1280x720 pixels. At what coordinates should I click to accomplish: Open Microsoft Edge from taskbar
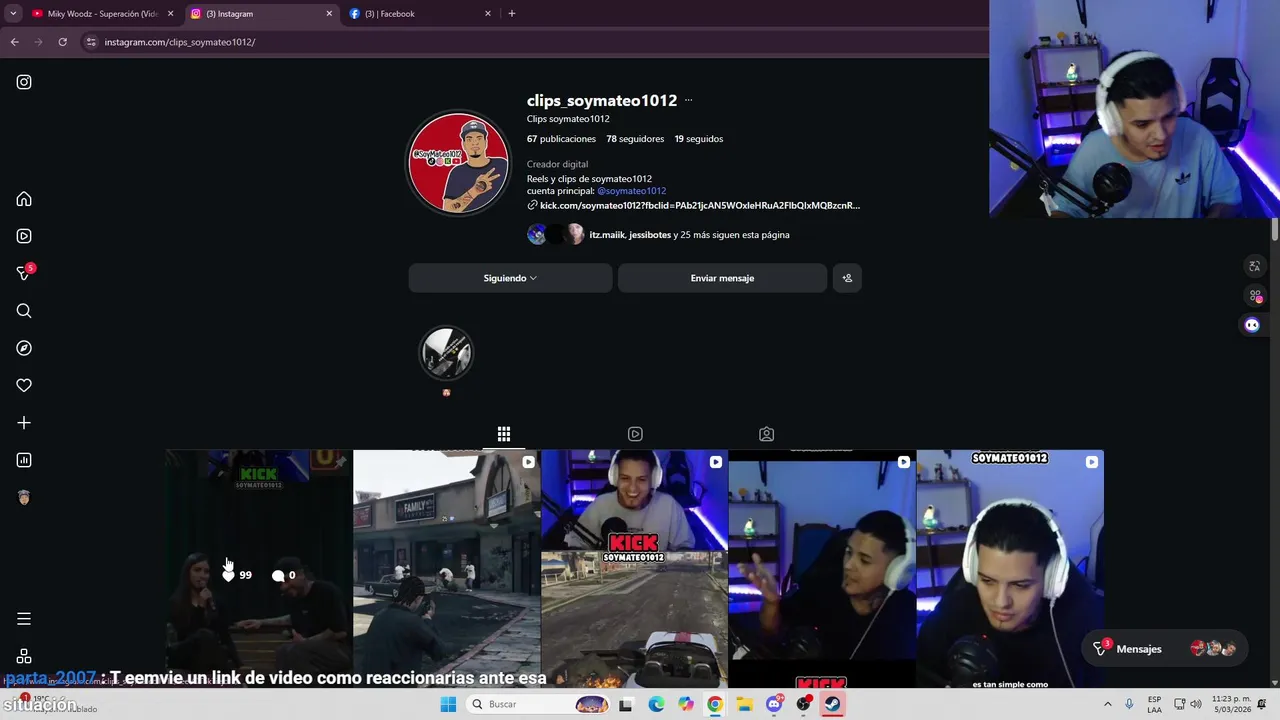click(x=656, y=704)
